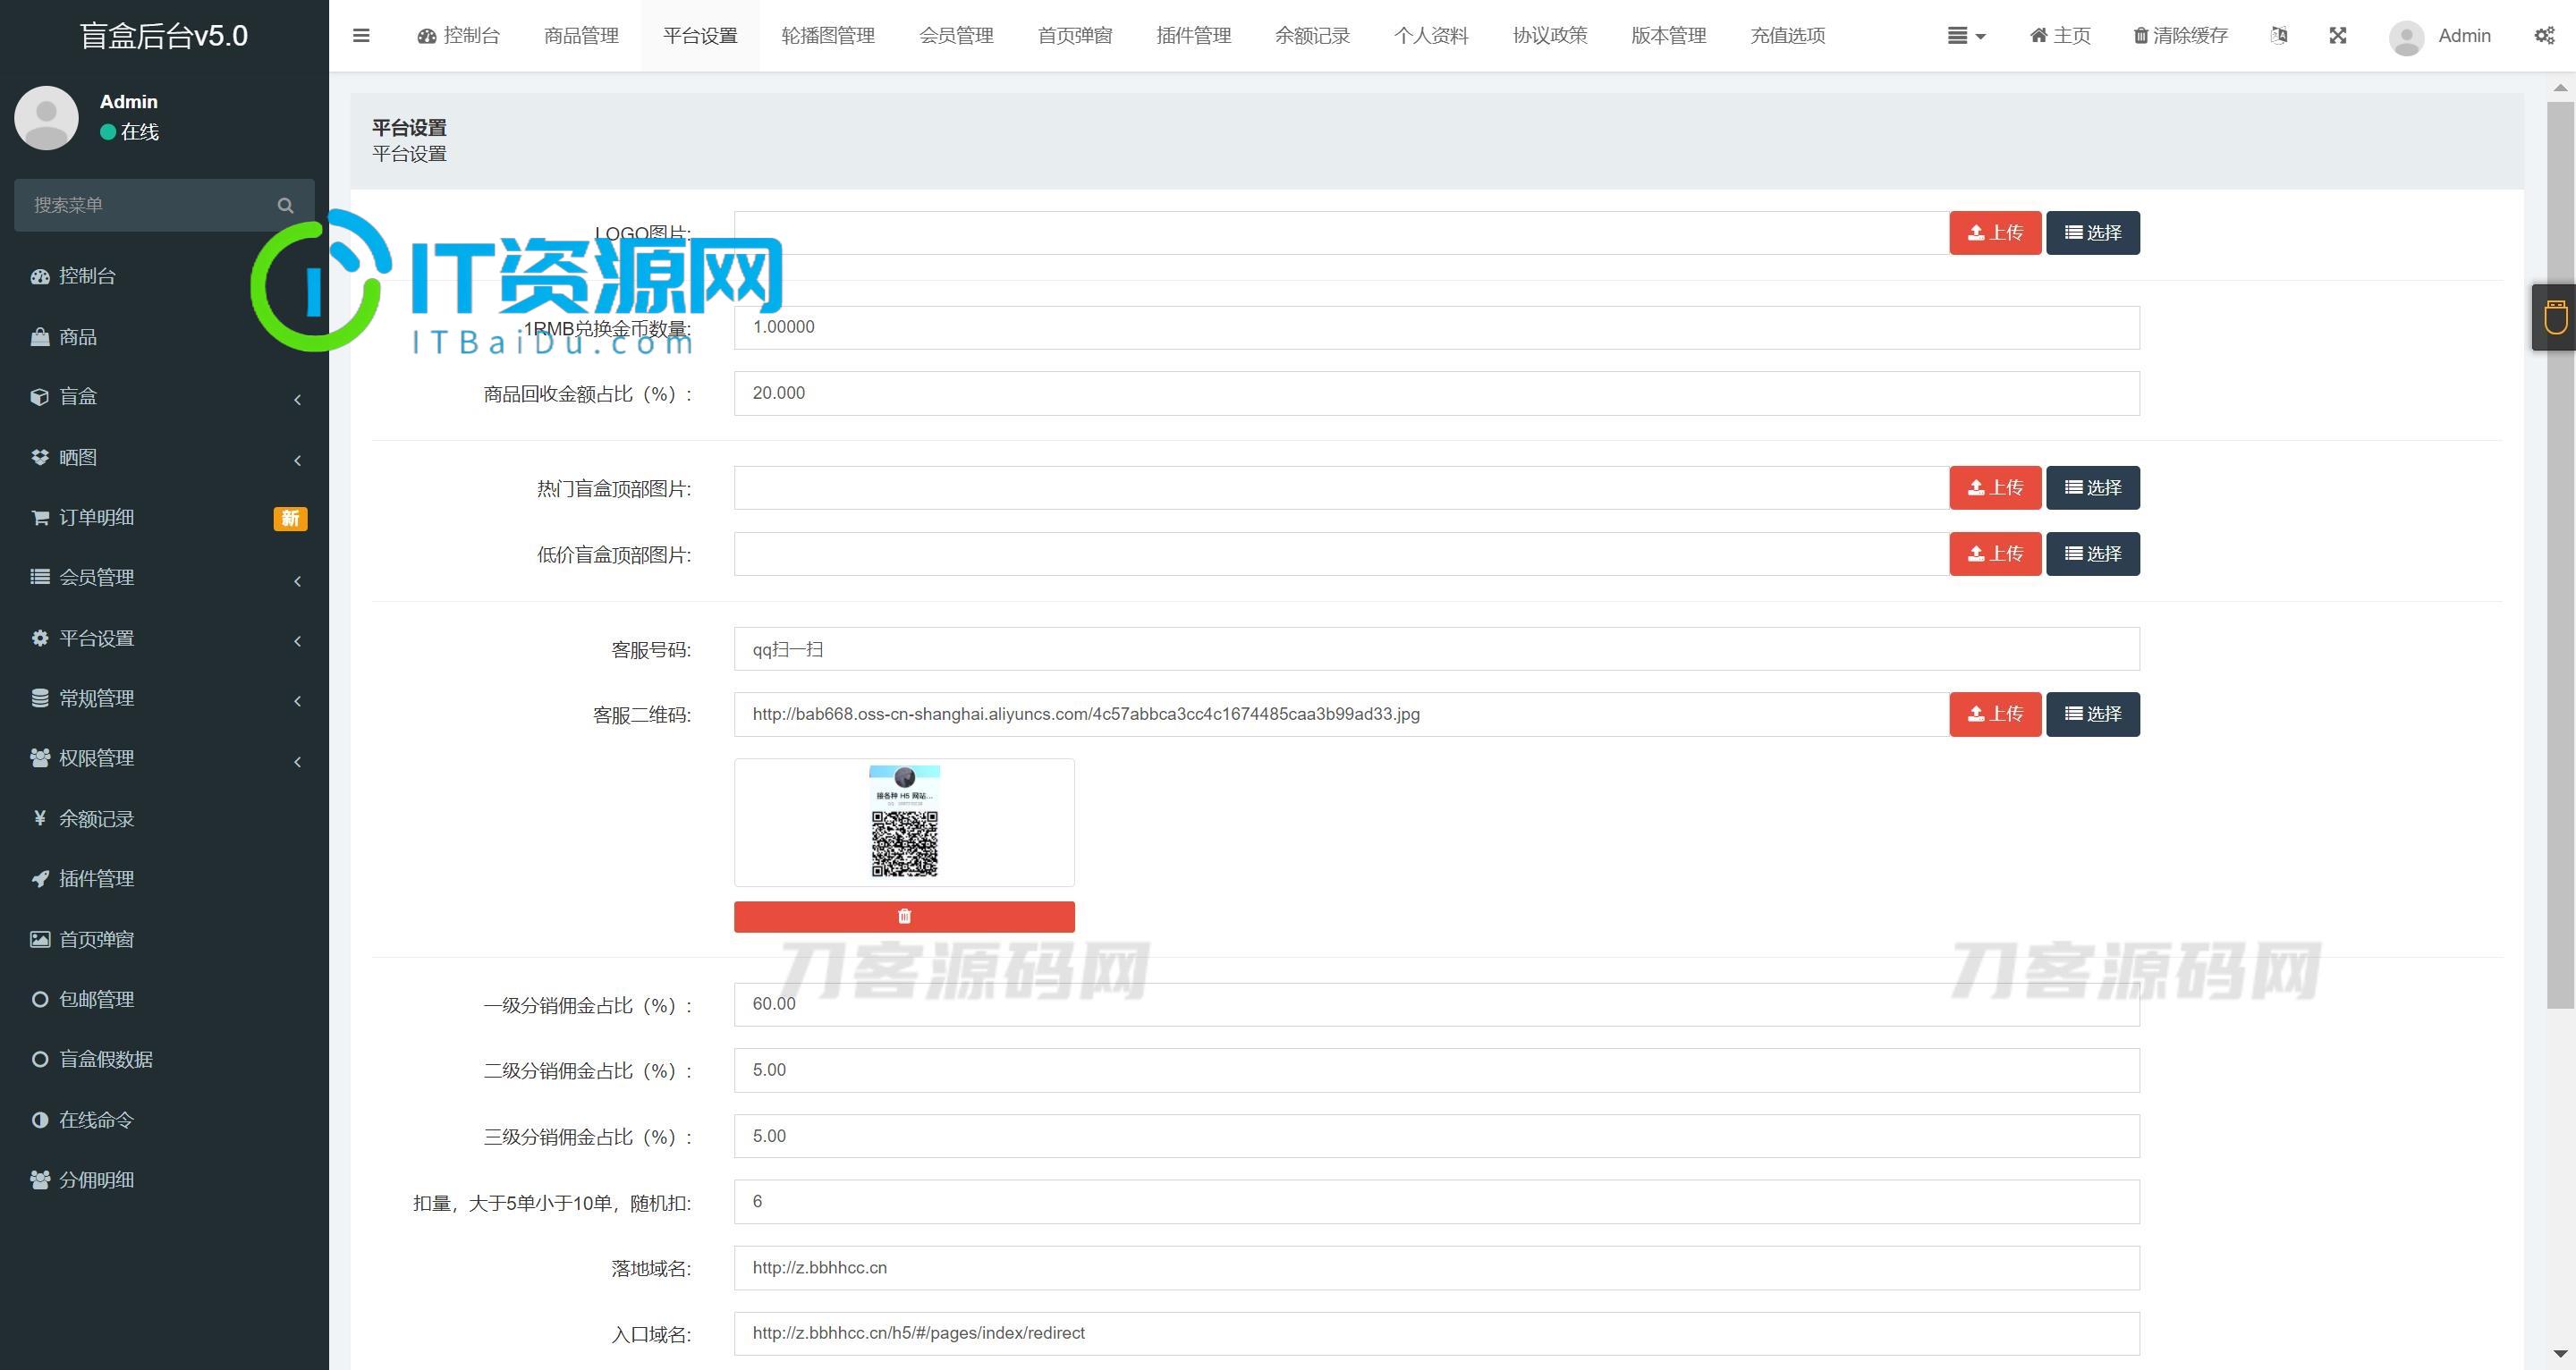The height and width of the screenshot is (1370, 2576).
Task: Click the 订单明细 order details icon
Action: pos(39,516)
